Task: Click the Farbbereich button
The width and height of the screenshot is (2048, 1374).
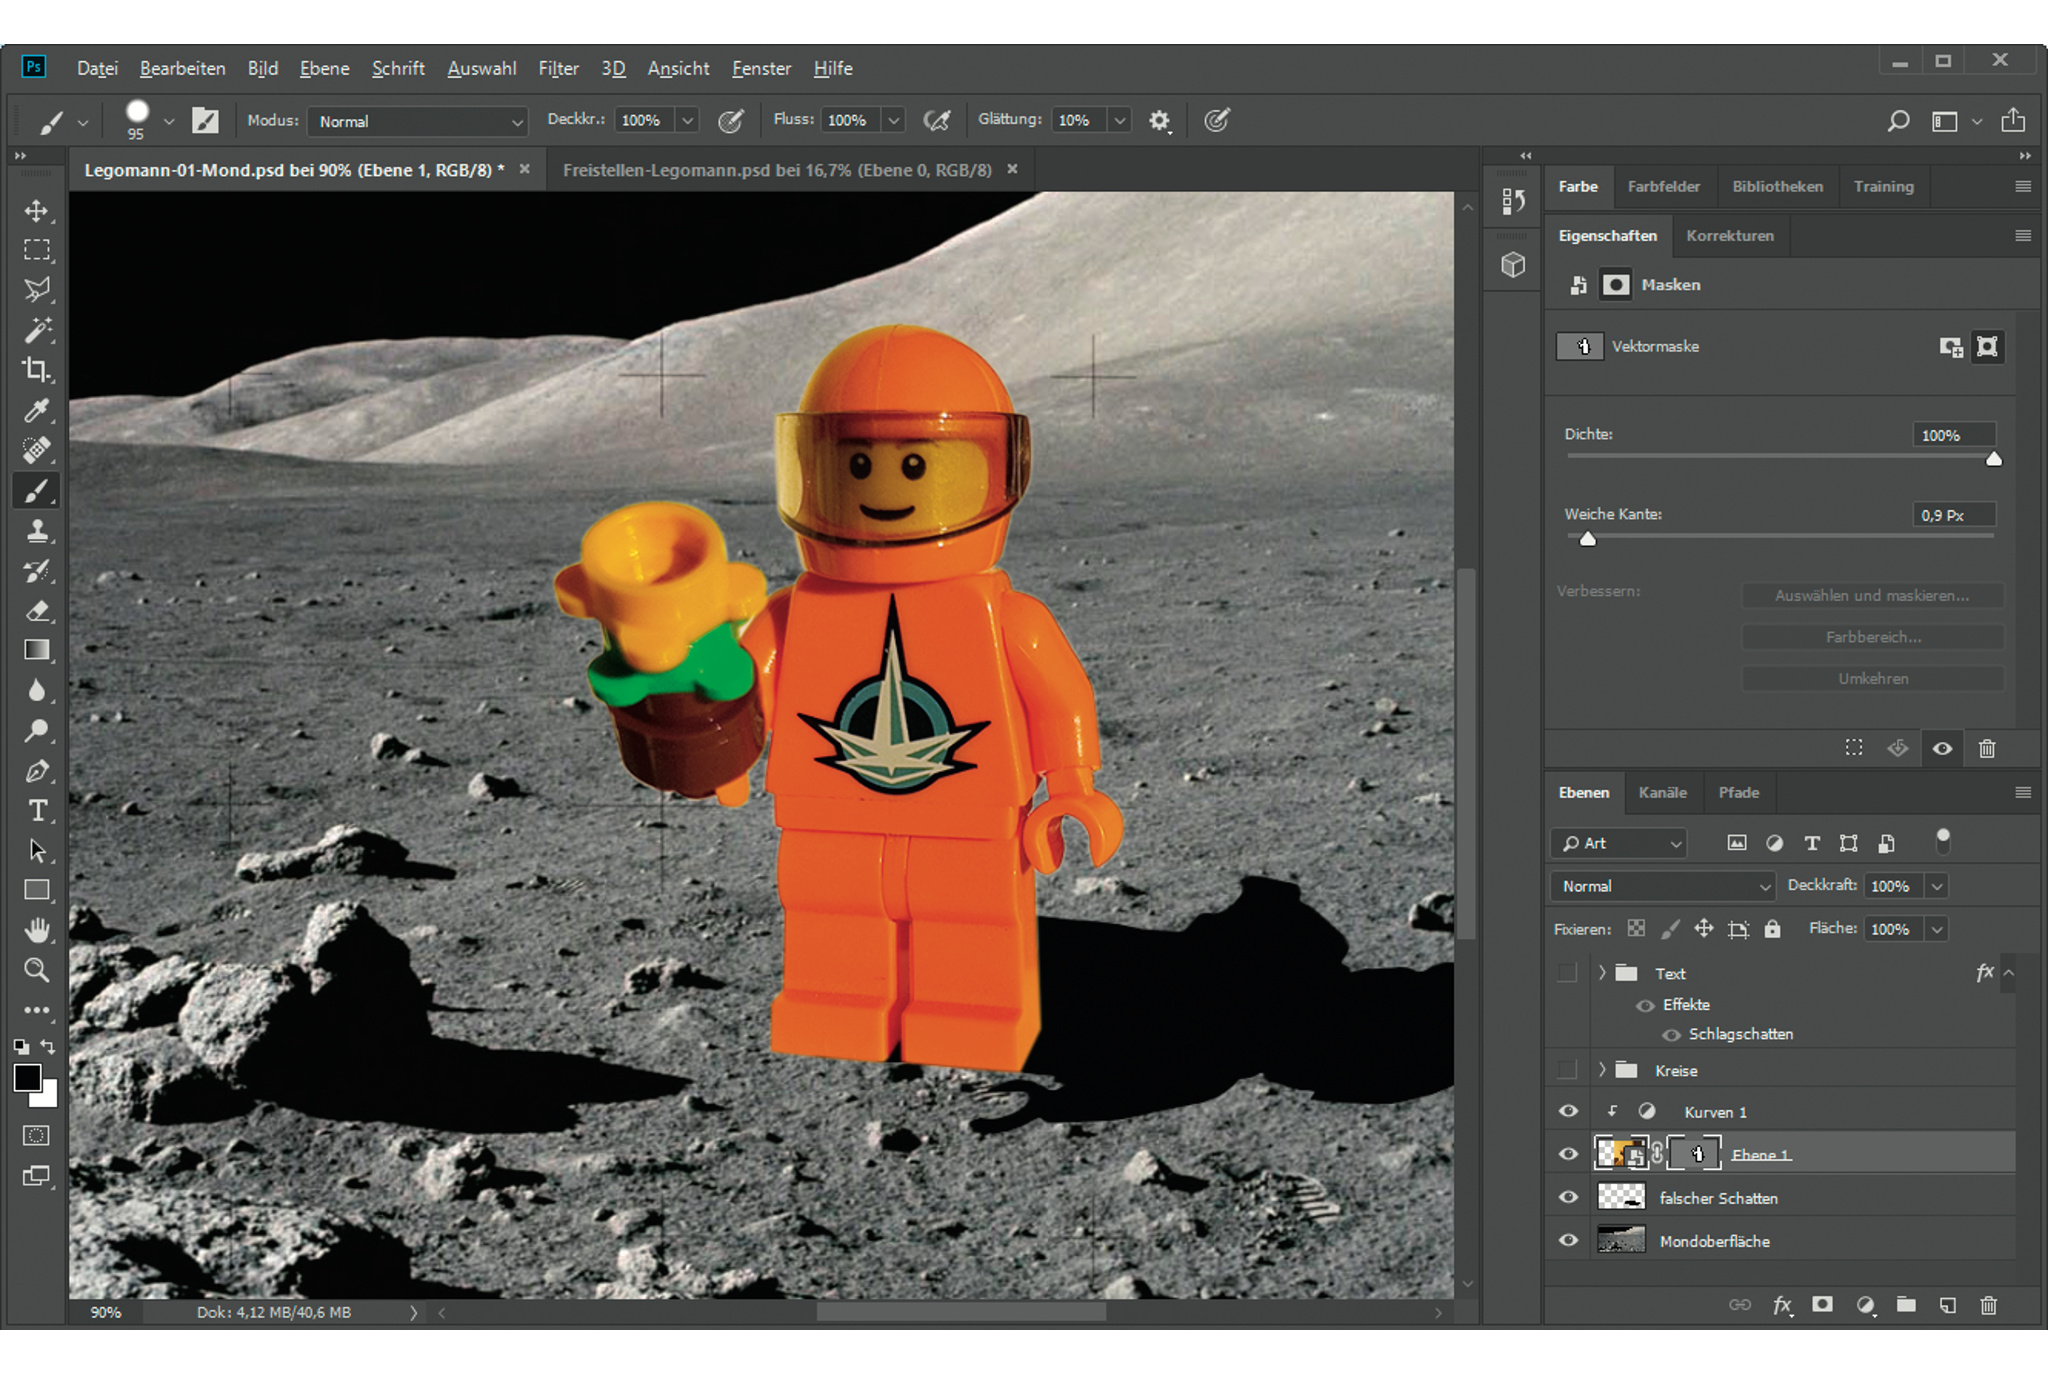Action: [x=1872, y=637]
